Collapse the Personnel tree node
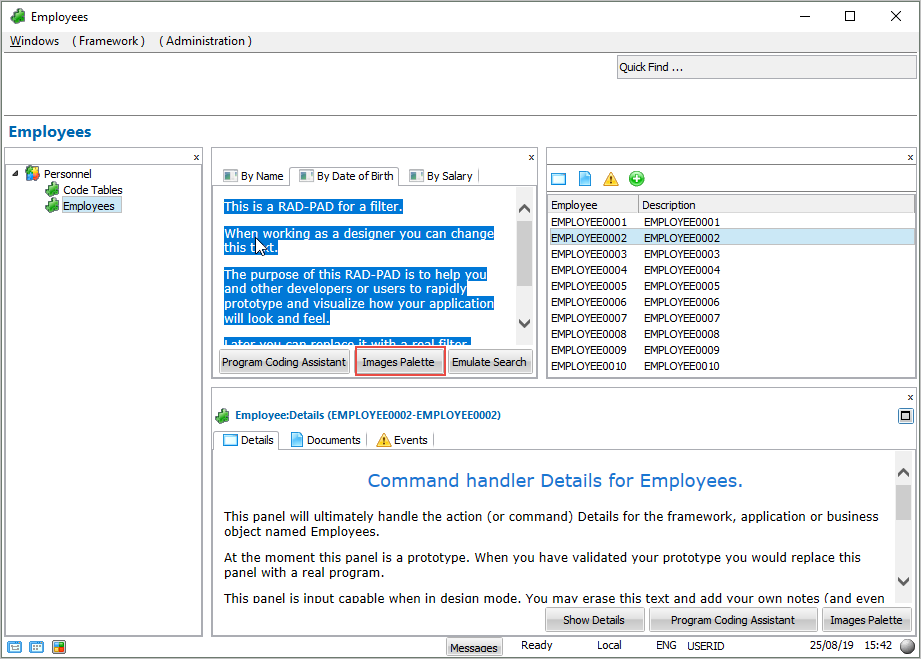The width and height of the screenshot is (921, 659). pos(15,174)
